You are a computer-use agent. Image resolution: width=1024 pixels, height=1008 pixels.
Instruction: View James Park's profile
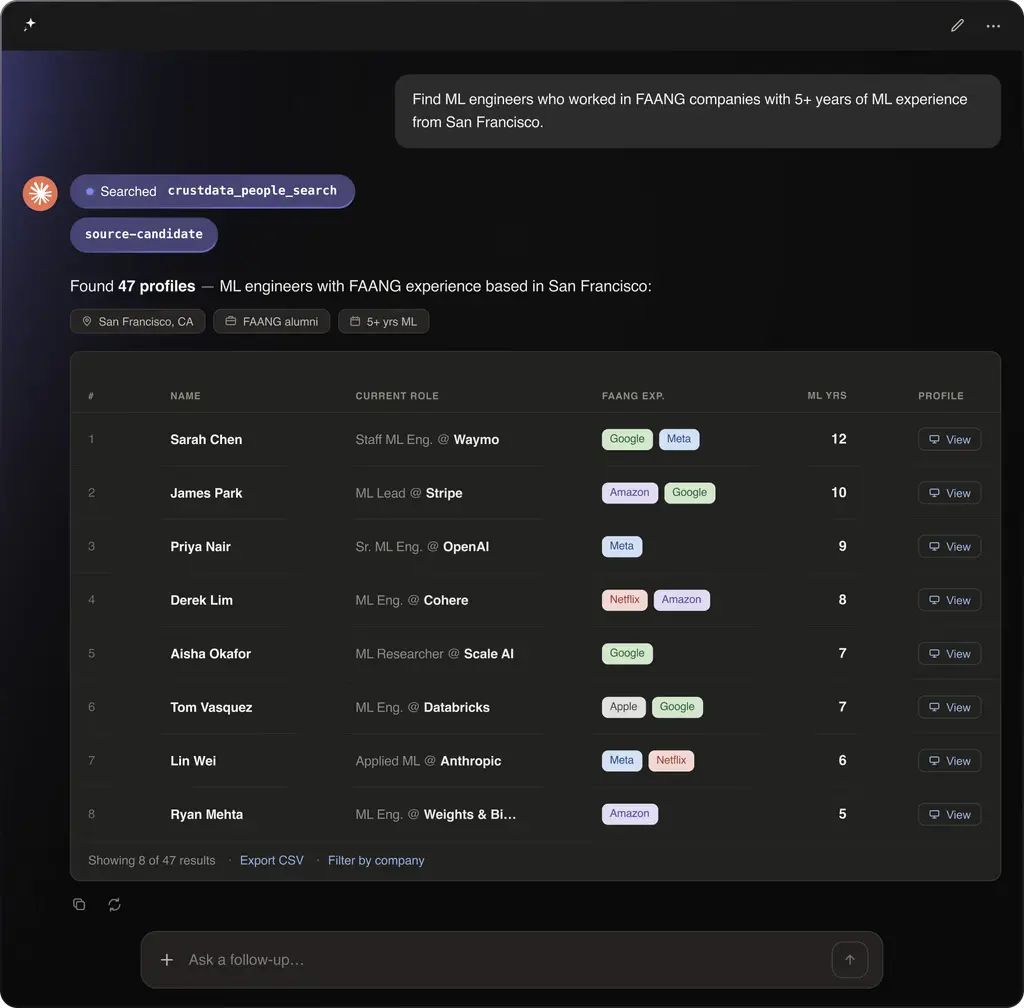(x=950, y=493)
